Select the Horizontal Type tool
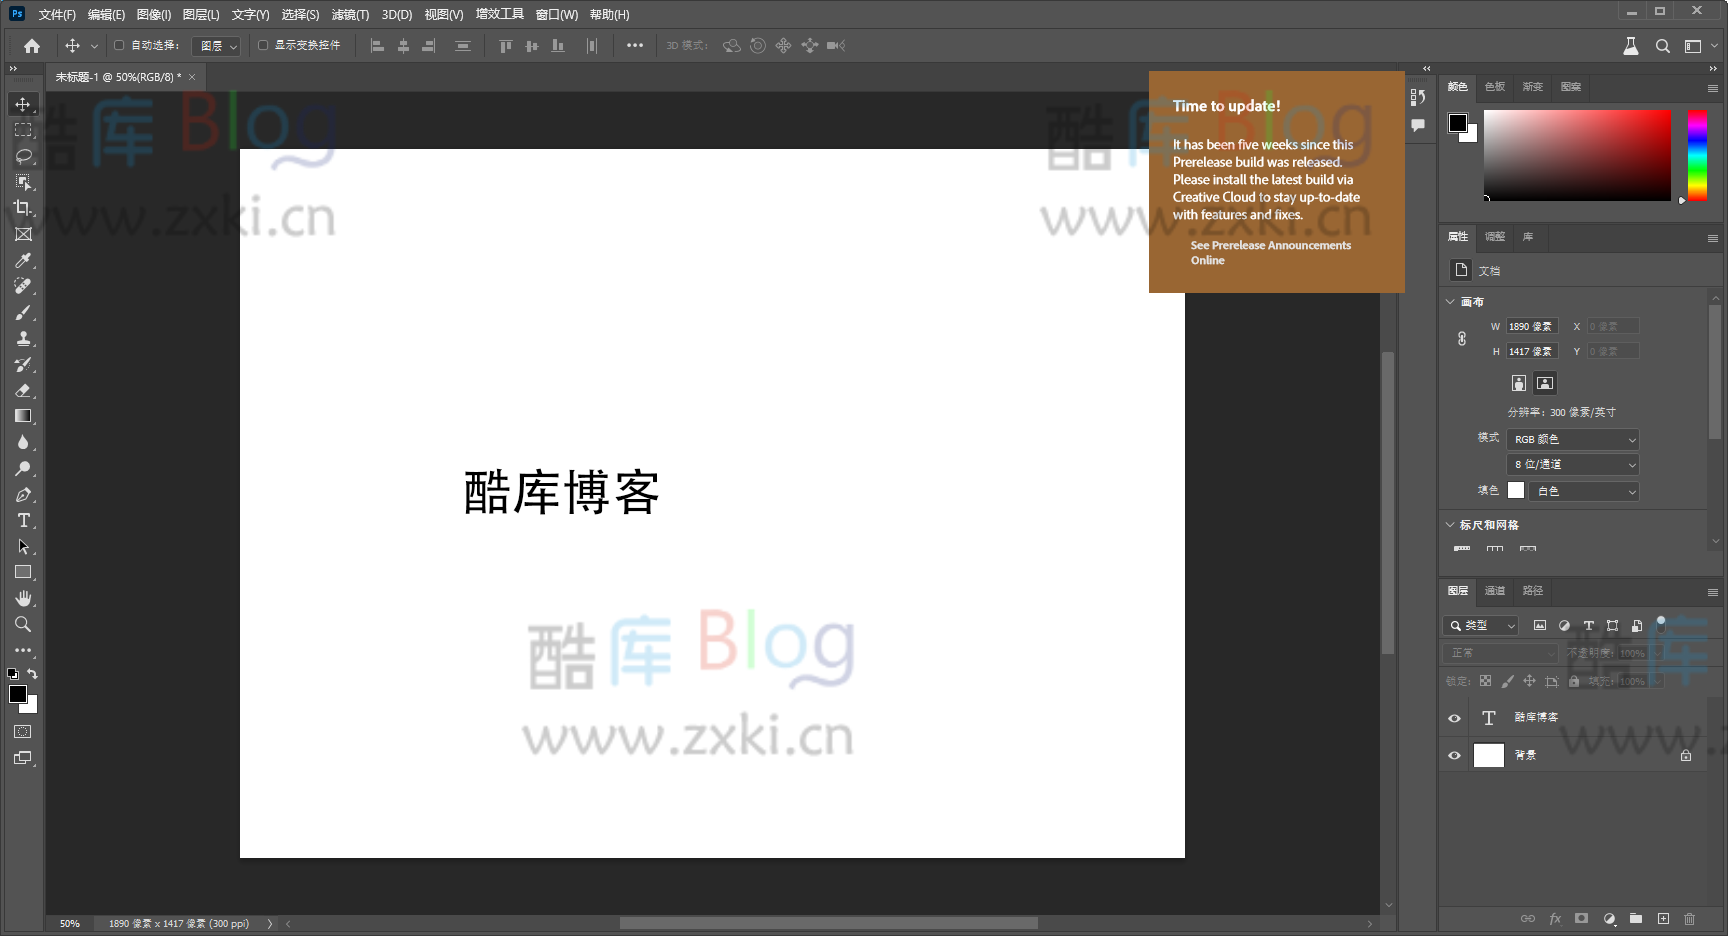 (22, 520)
